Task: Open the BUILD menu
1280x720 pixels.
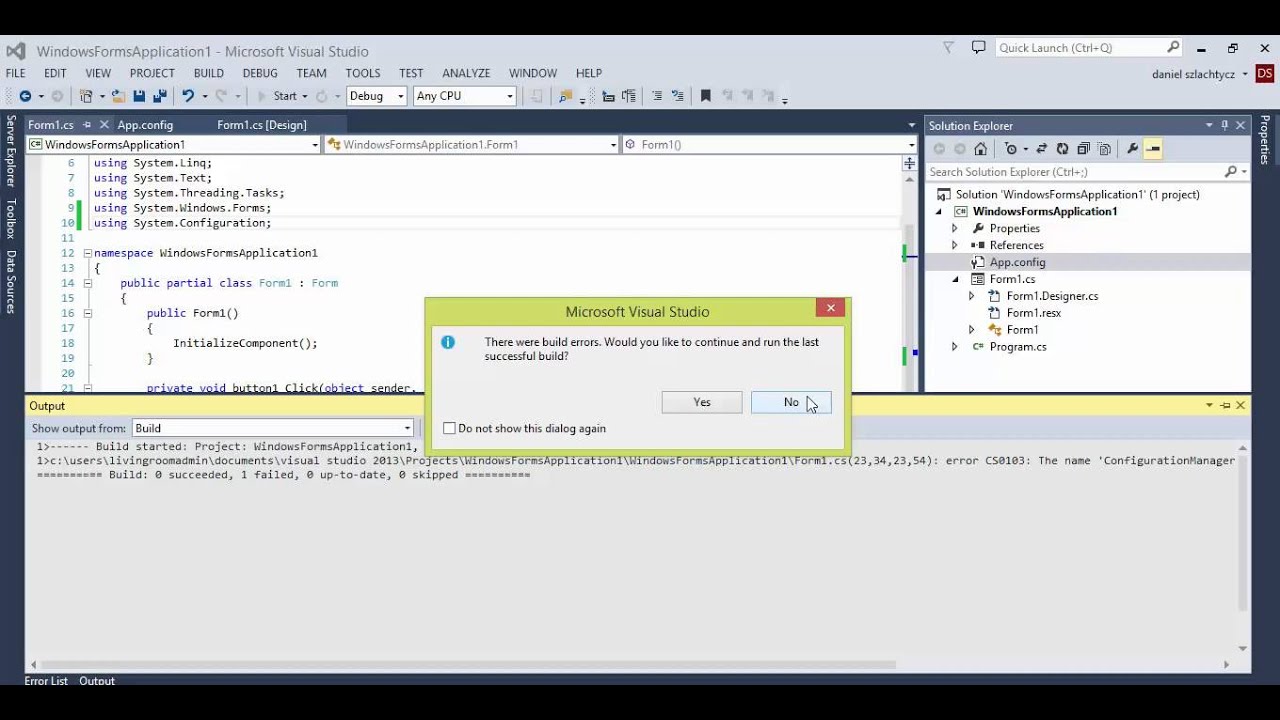Action: pyautogui.click(x=208, y=73)
